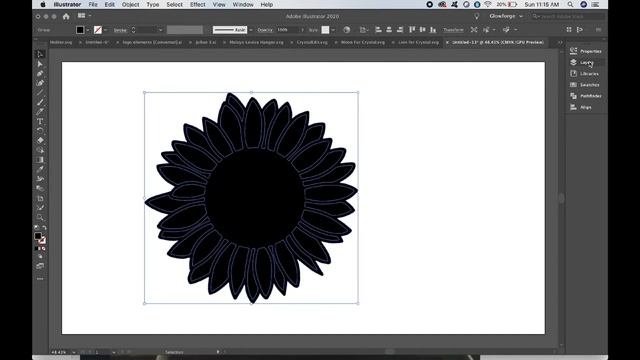Open the graphic Style dropdown
Screen dimensions: 640x360
click(333, 30)
